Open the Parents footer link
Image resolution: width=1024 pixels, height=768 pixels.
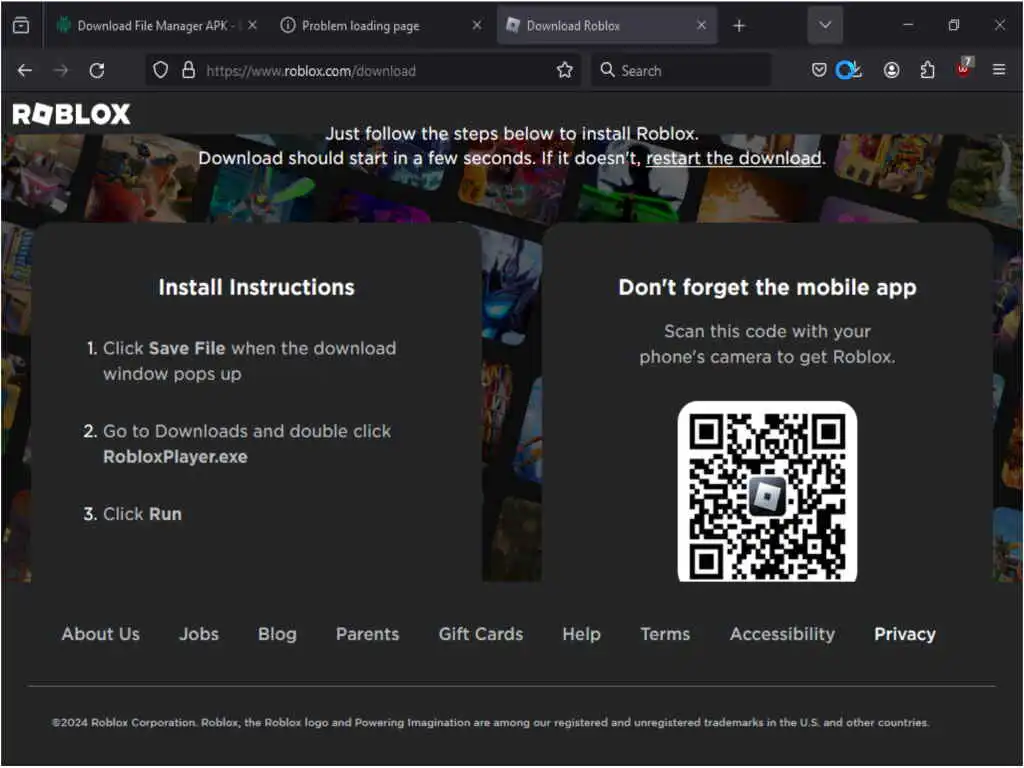(368, 634)
